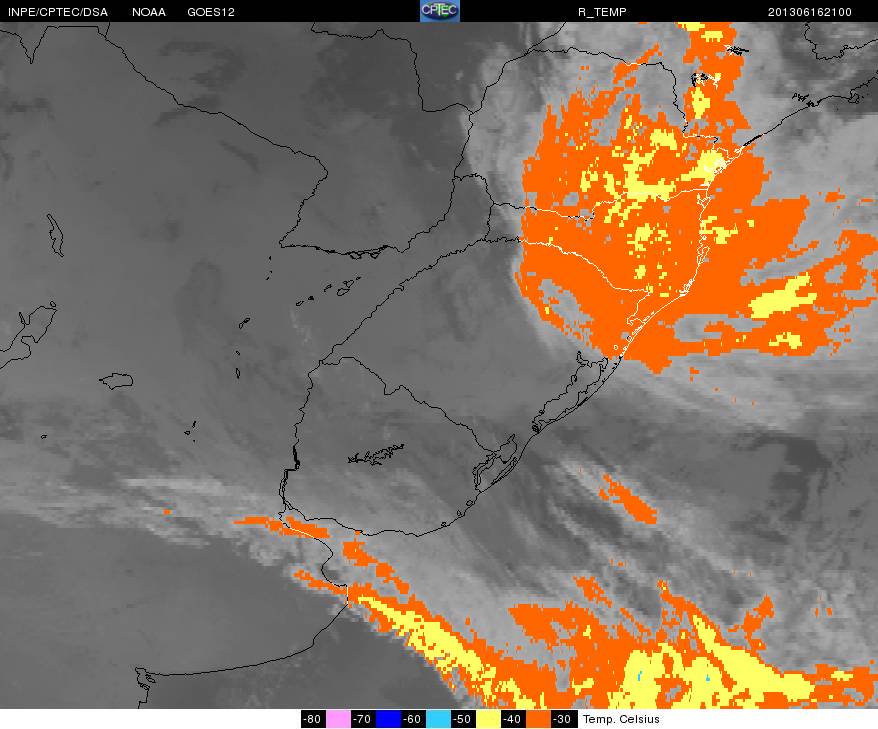Click the -80 legend value

[312, 719]
